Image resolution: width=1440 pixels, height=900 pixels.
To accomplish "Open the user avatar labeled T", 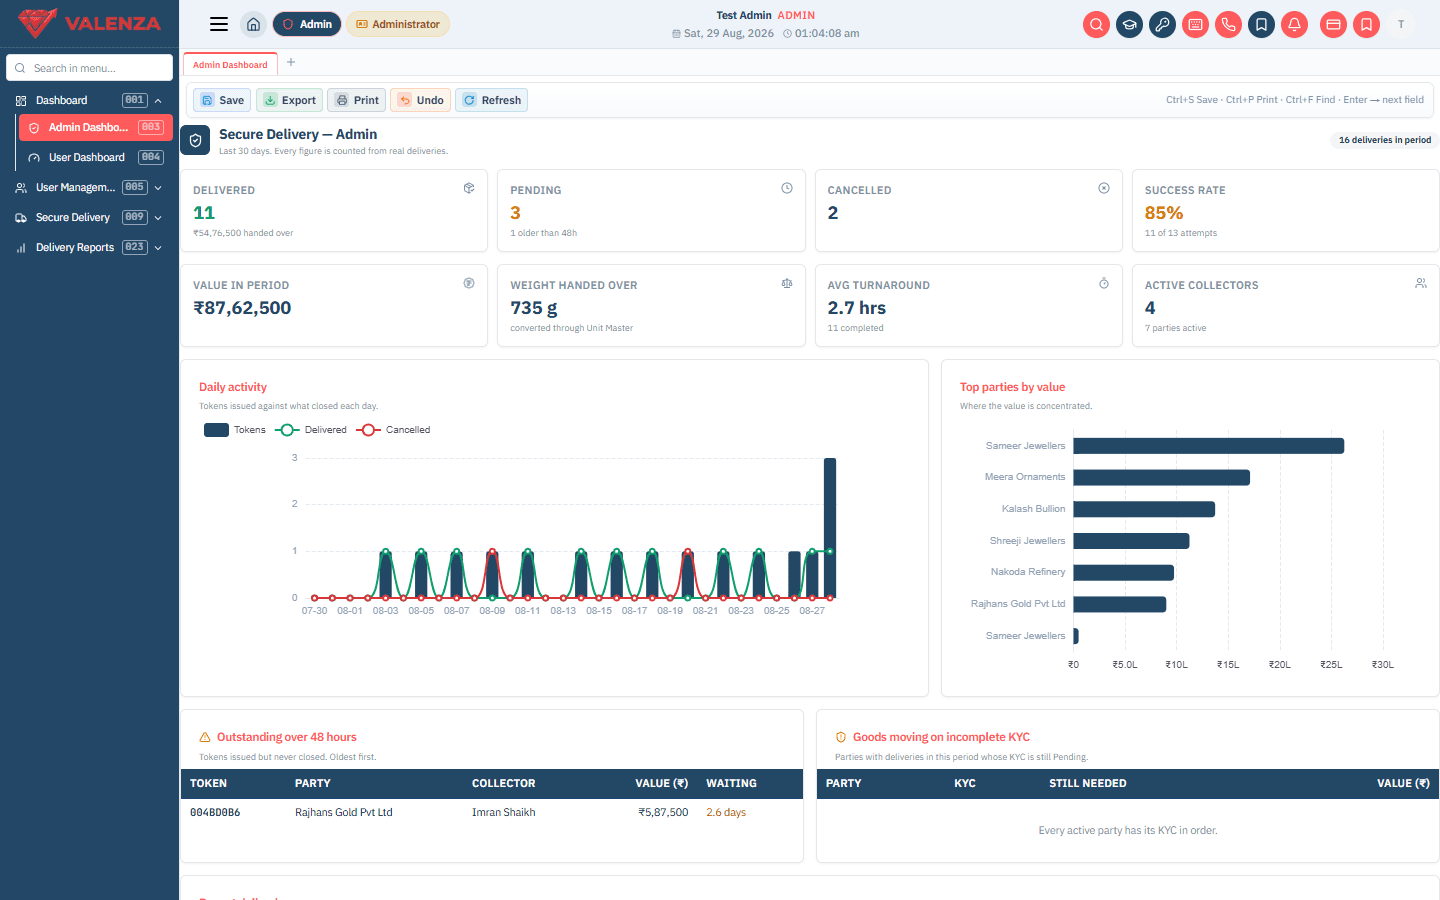I will click(1401, 24).
